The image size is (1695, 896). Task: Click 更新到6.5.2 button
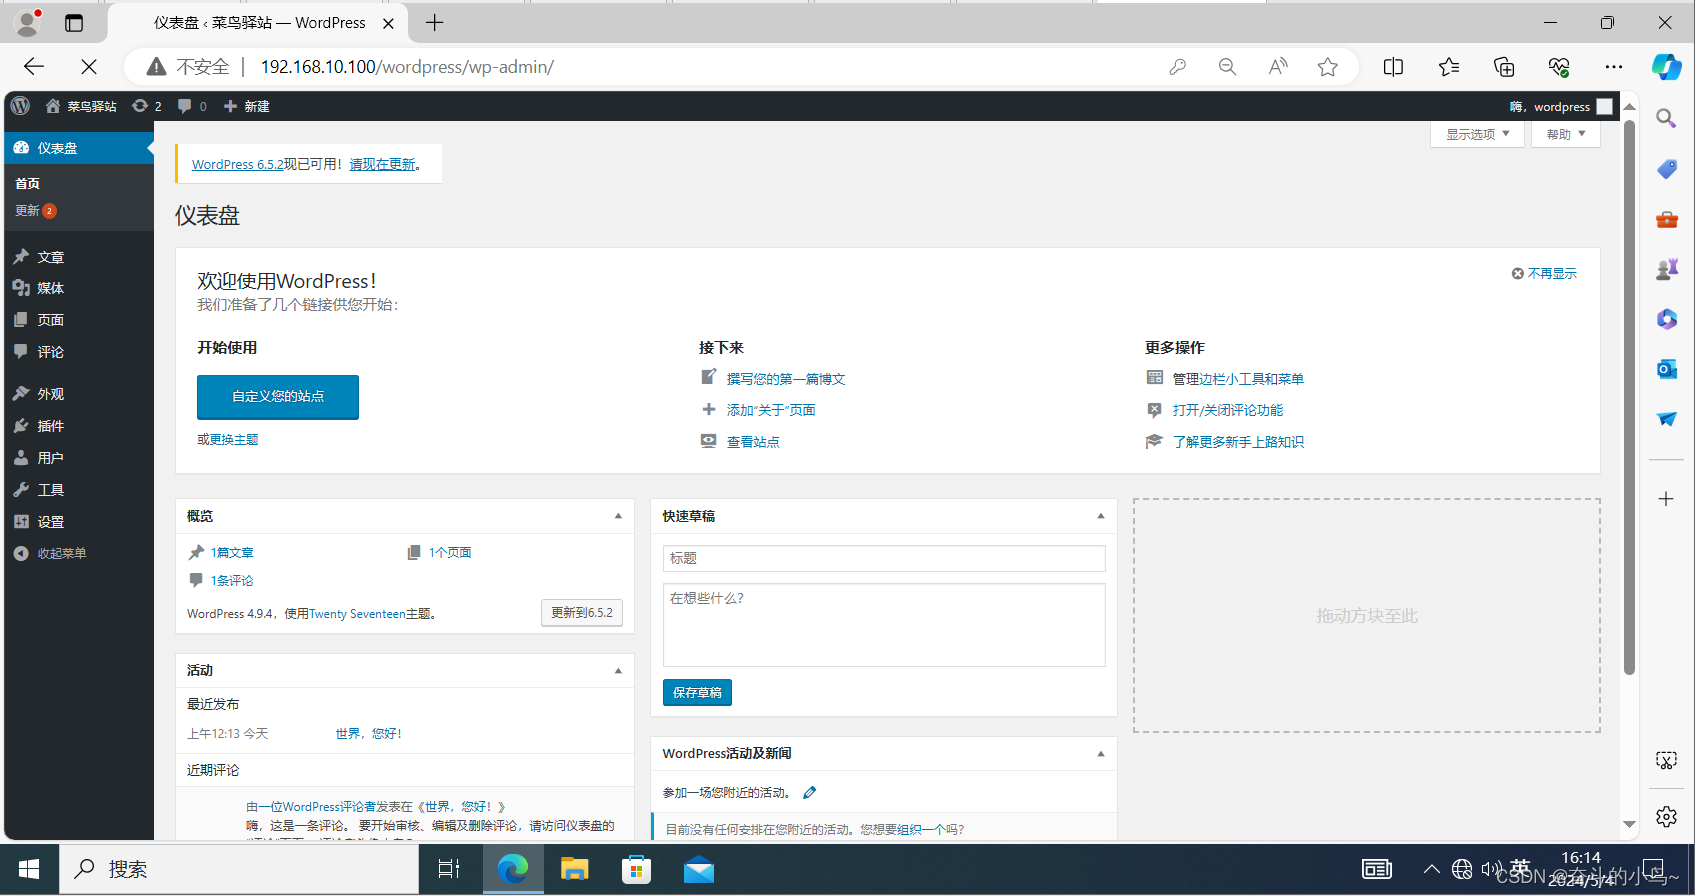click(x=582, y=613)
